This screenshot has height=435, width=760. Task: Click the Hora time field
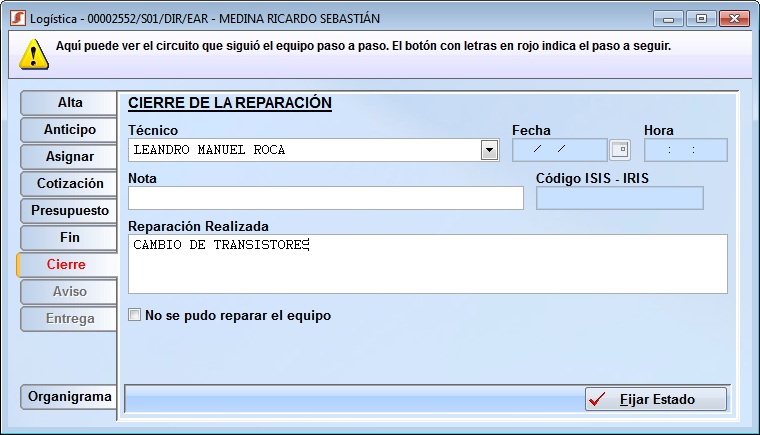click(x=685, y=150)
